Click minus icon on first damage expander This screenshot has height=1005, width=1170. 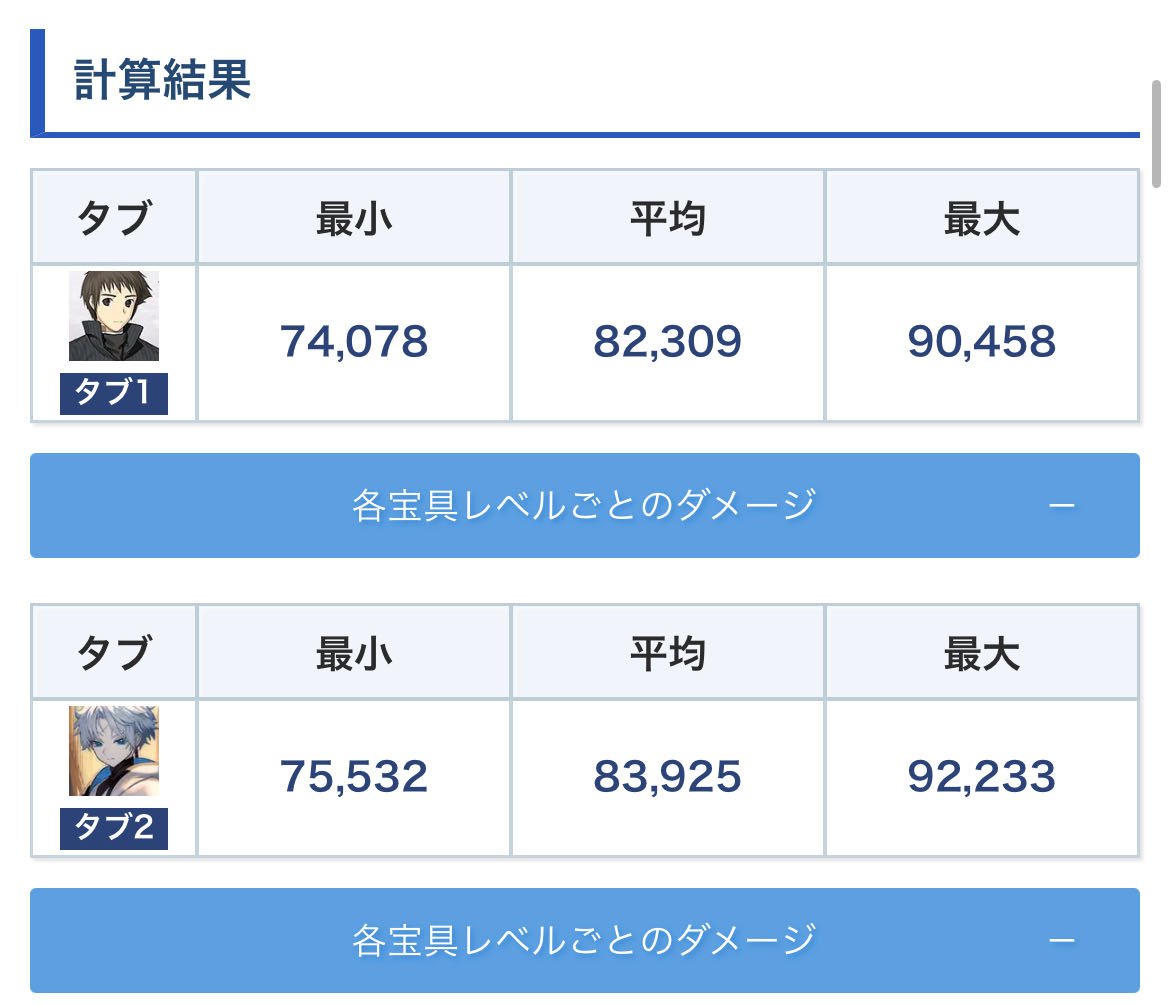coord(1061,506)
